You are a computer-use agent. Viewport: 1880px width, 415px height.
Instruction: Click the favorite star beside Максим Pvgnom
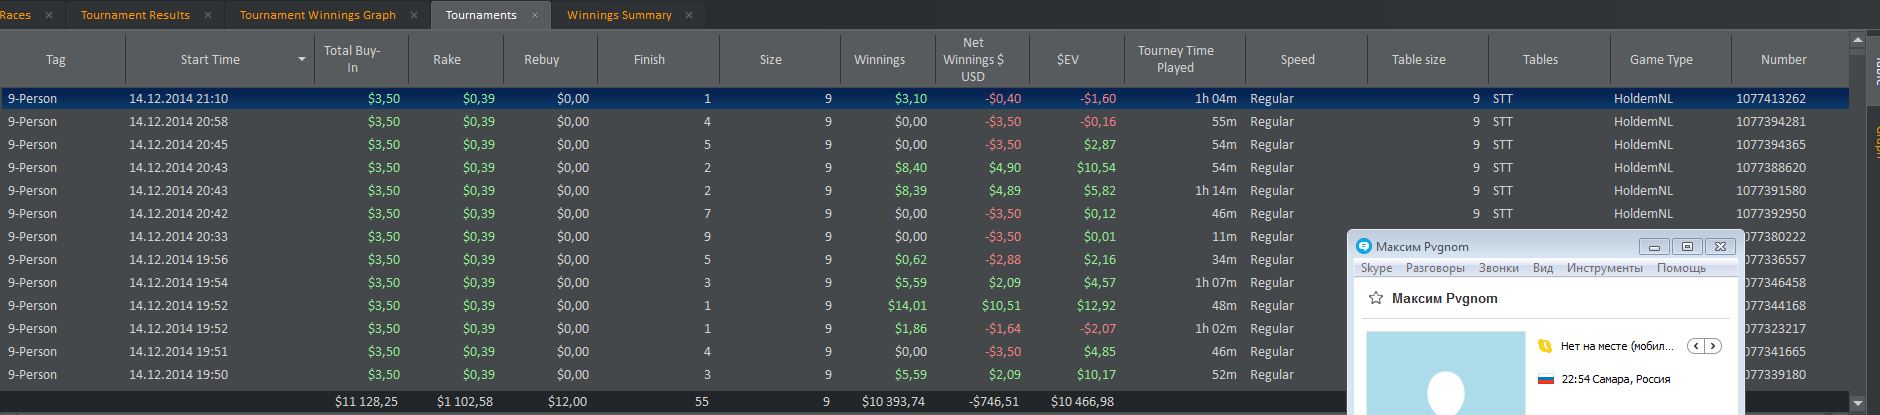(x=1376, y=298)
